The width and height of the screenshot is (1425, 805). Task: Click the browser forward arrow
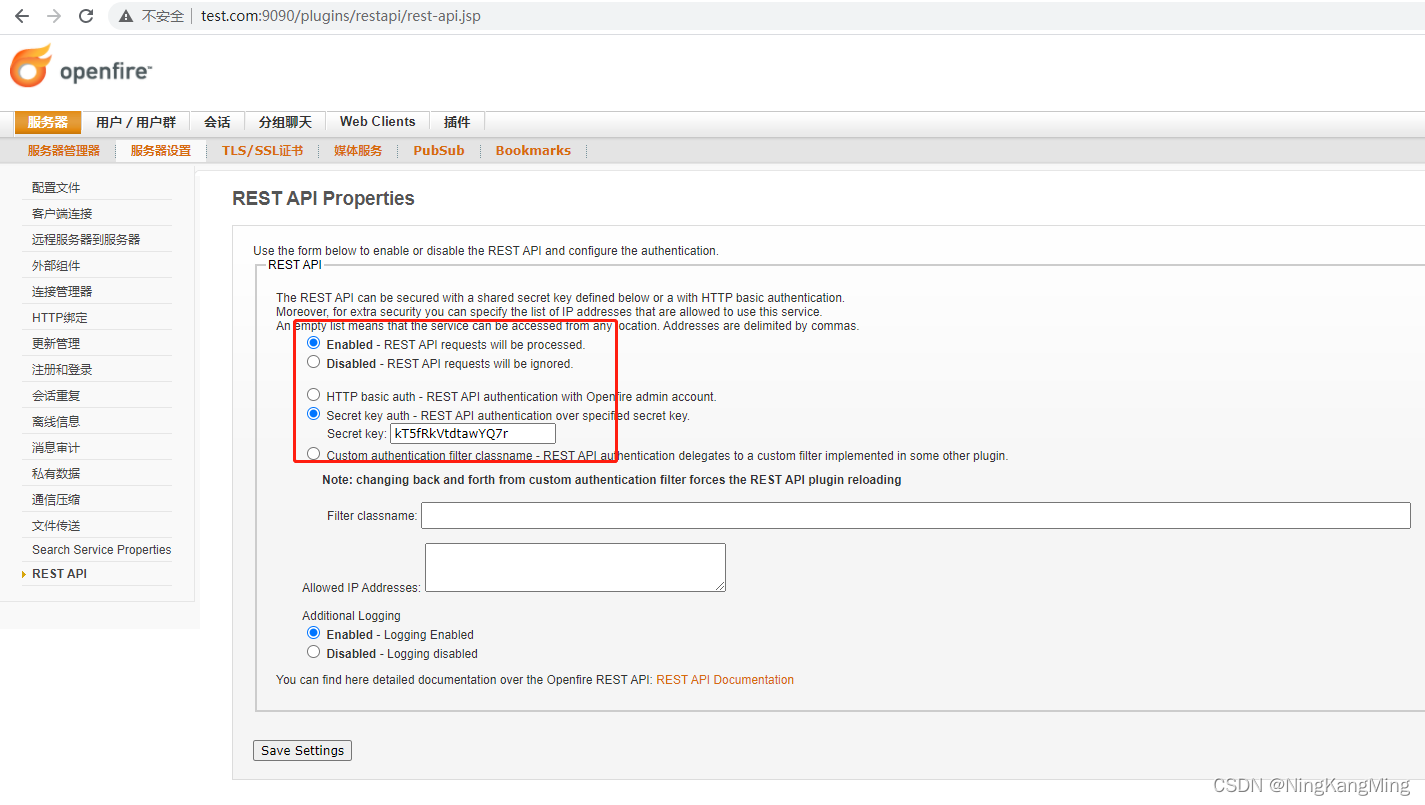click(x=54, y=16)
